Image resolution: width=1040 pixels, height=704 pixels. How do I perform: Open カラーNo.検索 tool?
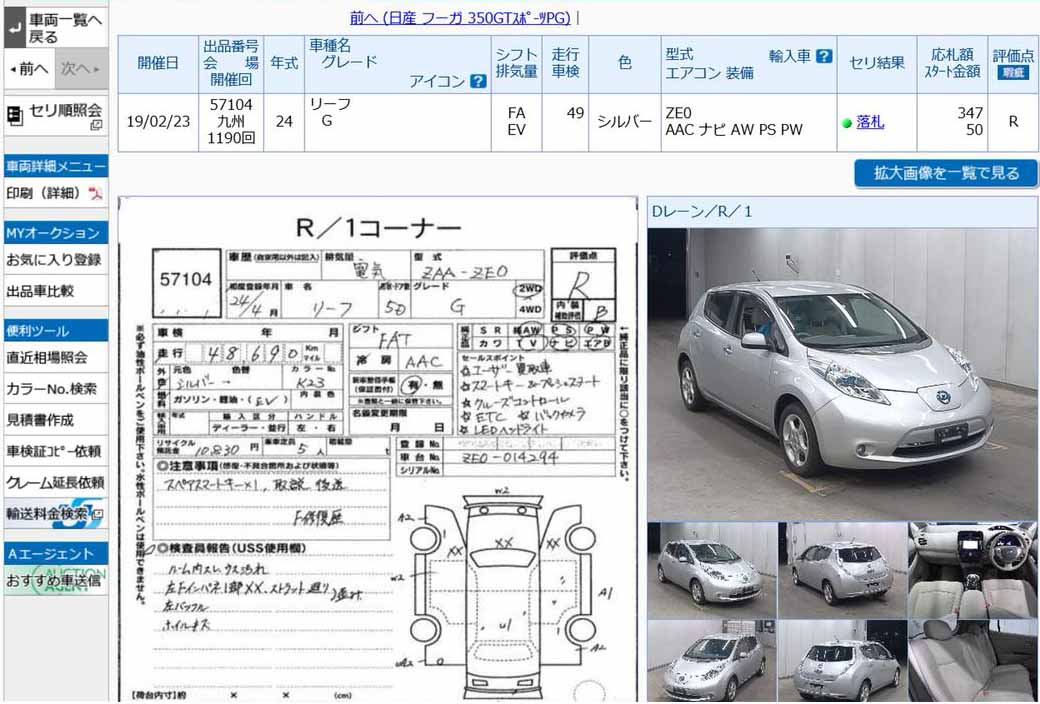pos(56,389)
